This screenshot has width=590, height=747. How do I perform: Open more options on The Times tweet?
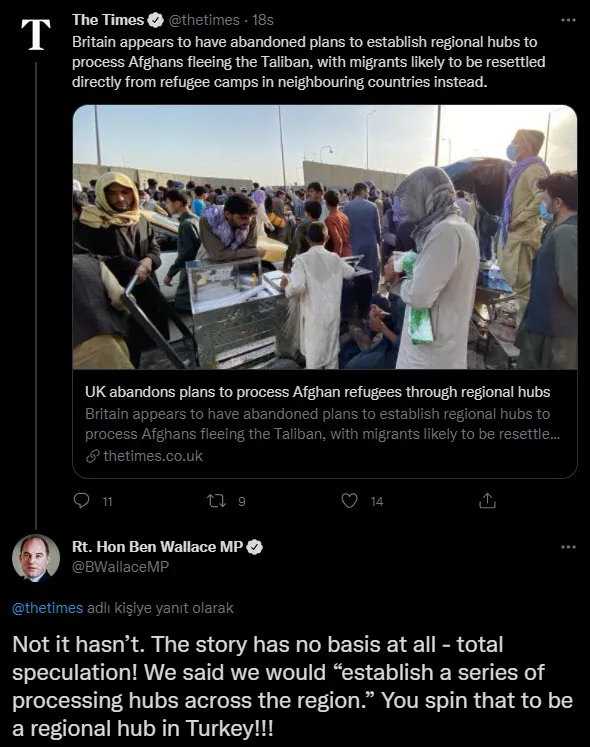tap(568, 20)
